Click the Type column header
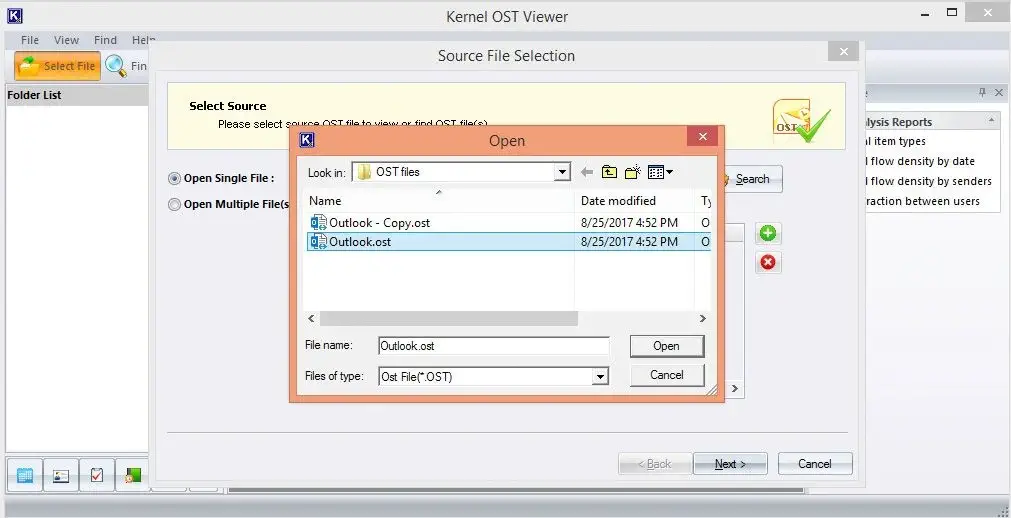Image resolution: width=1011 pixels, height=518 pixels. click(706, 201)
